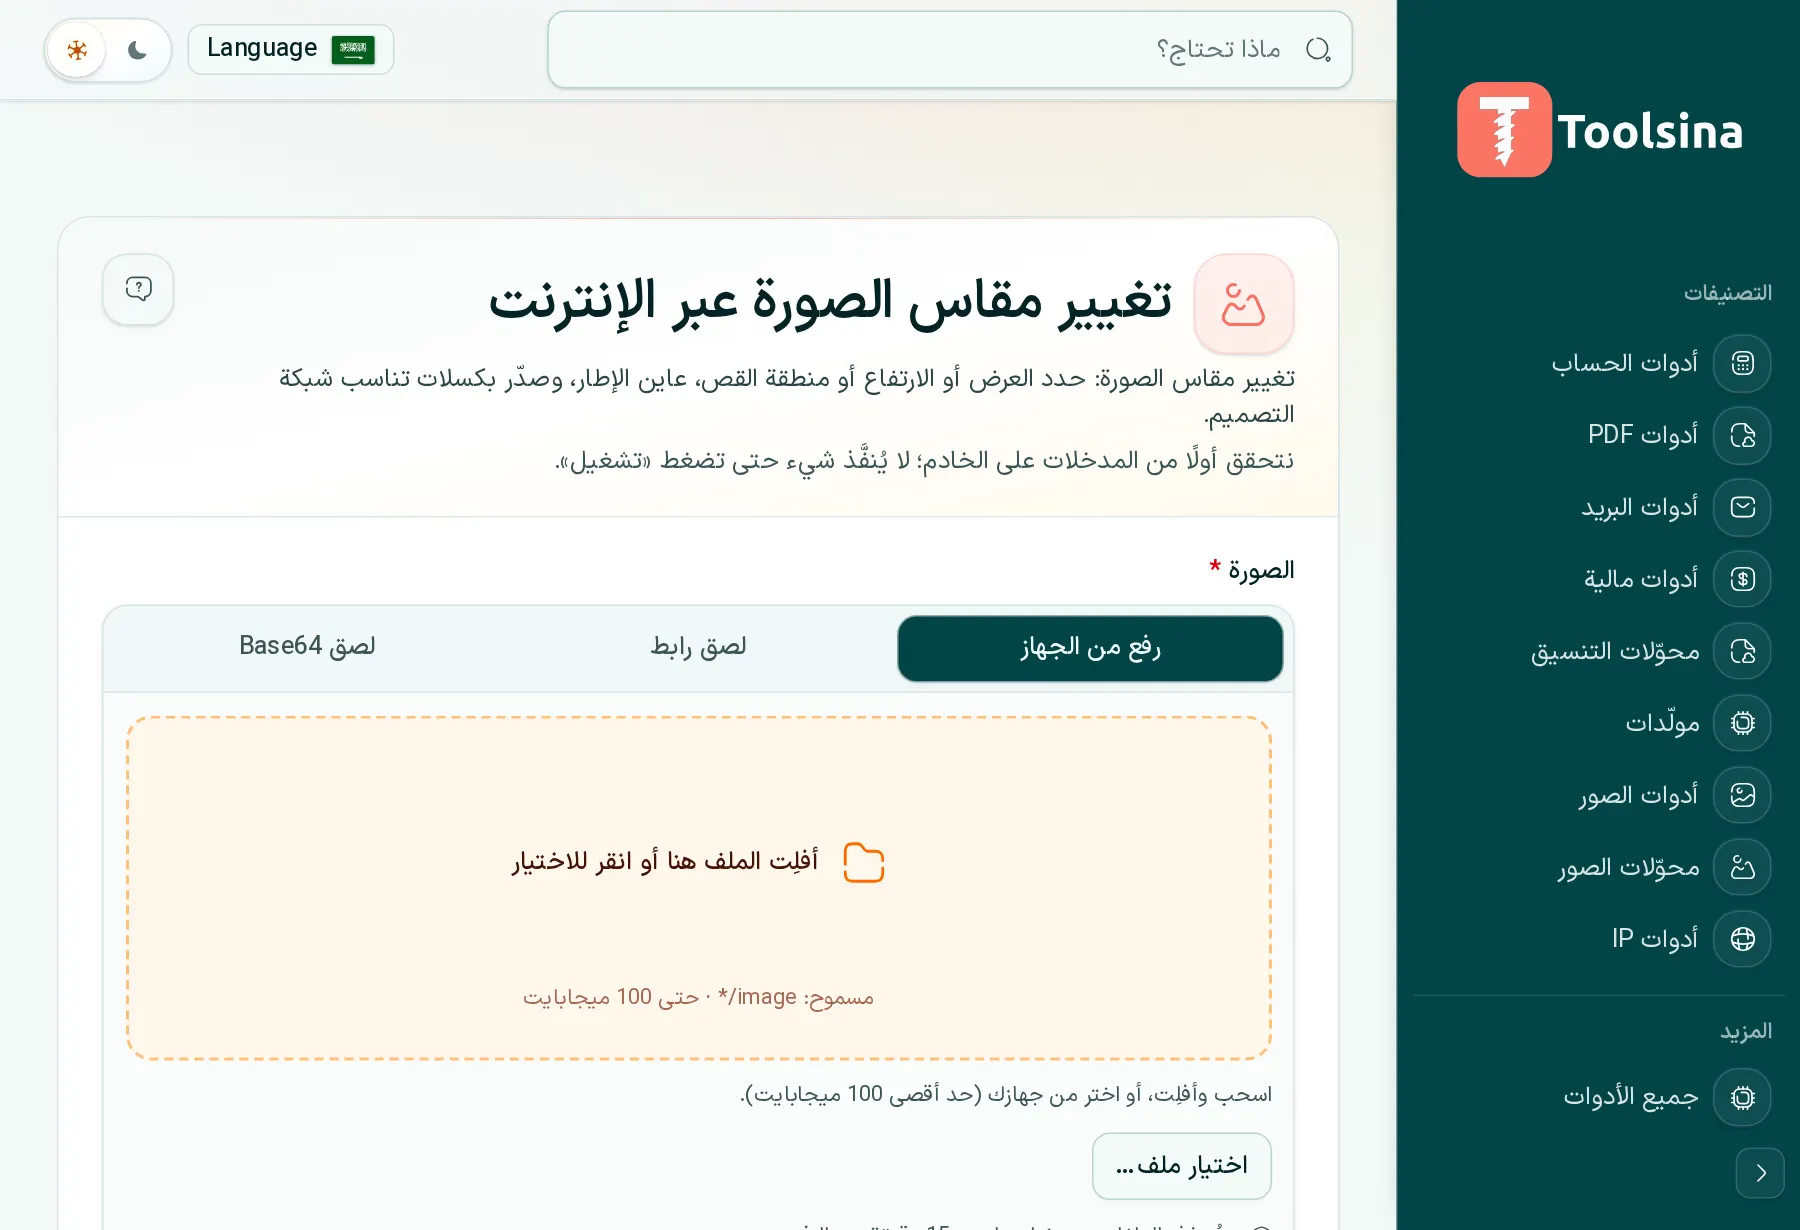The width and height of the screenshot is (1800, 1230).
Task: Click the chip icon beside مولّدات
Action: click(x=1742, y=723)
